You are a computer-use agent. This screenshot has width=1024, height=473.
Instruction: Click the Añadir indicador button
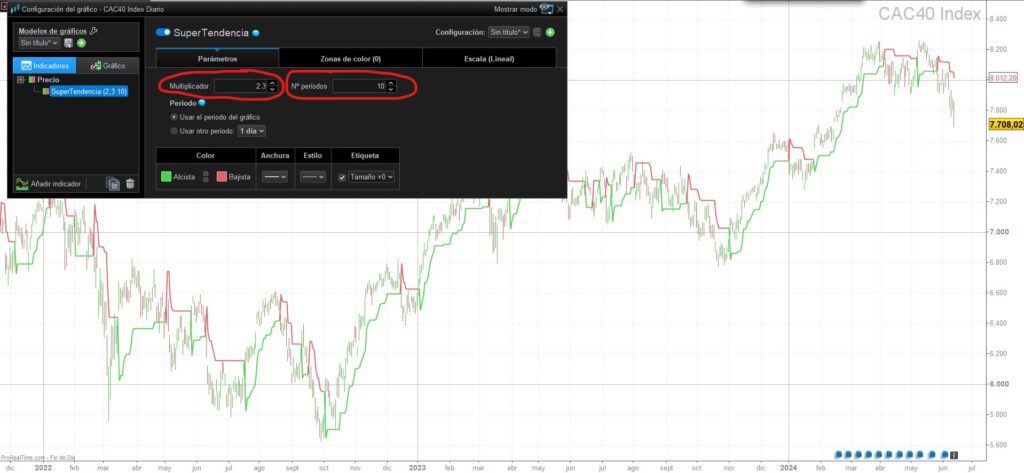[48, 184]
